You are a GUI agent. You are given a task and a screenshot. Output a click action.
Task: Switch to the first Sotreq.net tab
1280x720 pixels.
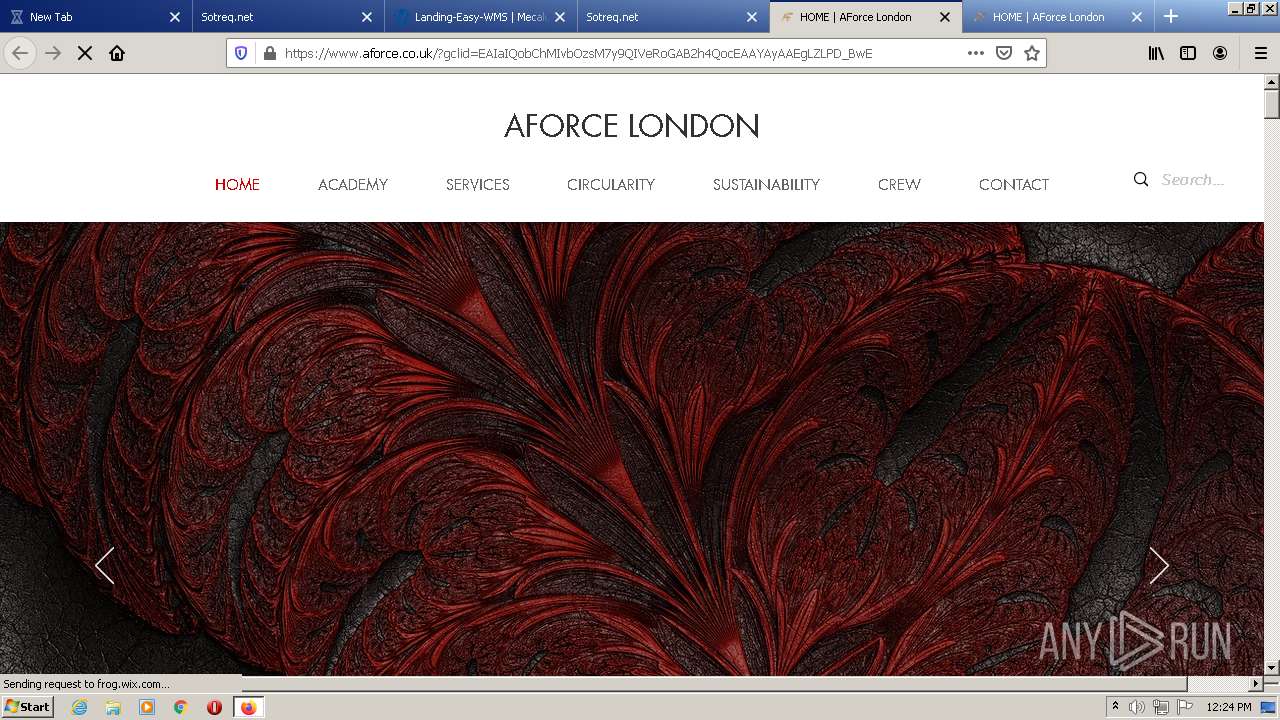point(287,17)
